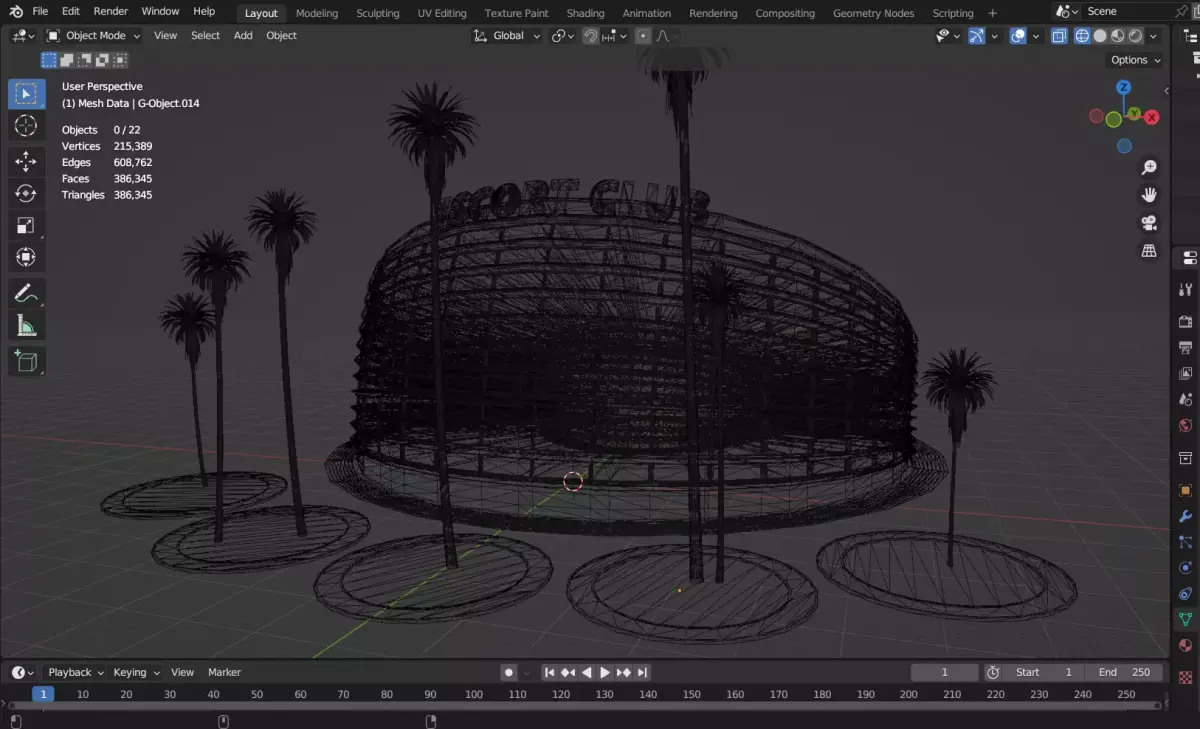Click the pan view hand icon

[1149, 195]
